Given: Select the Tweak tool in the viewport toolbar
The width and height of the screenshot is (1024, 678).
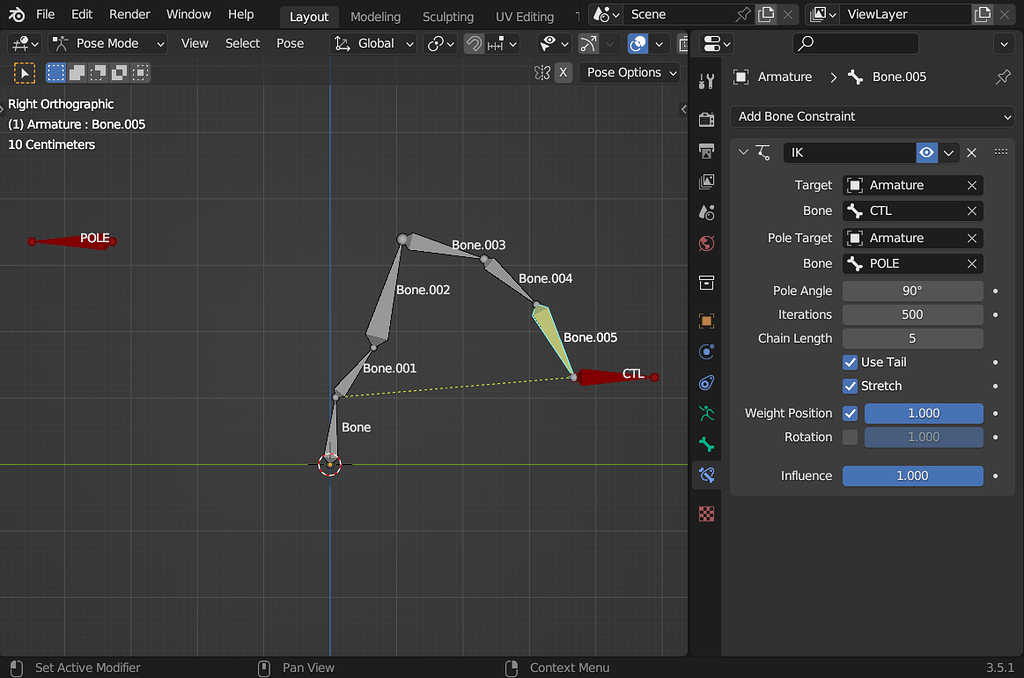Looking at the screenshot, I should (24, 72).
